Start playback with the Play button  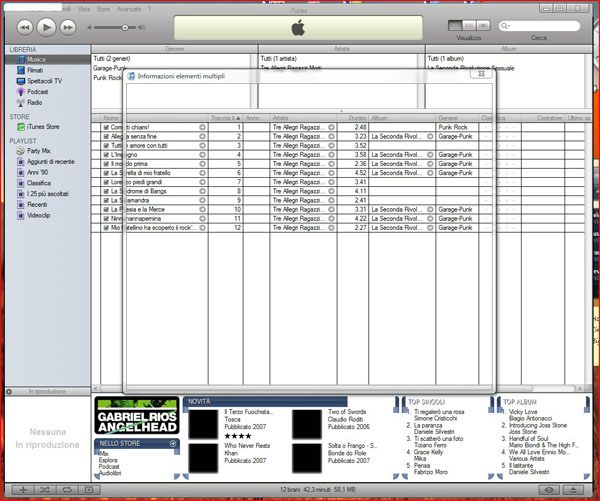tap(46, 27)
